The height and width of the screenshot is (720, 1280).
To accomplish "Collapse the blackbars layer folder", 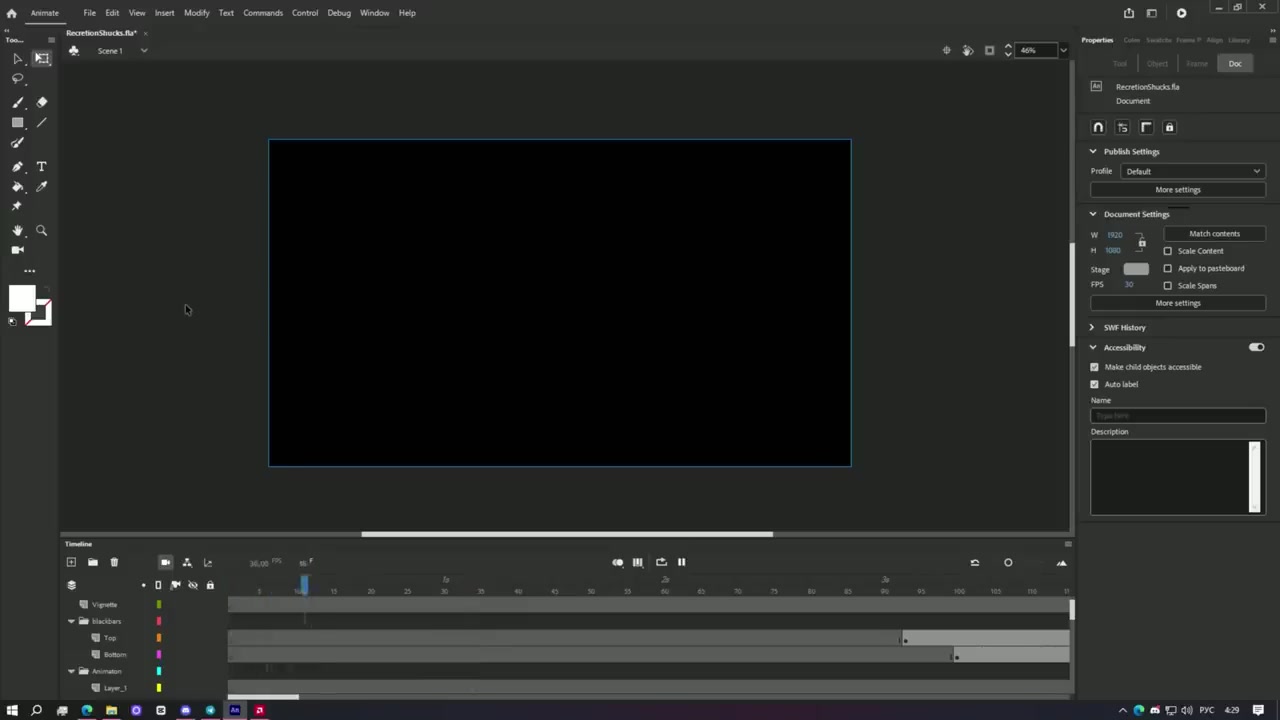I will (71, 621).
